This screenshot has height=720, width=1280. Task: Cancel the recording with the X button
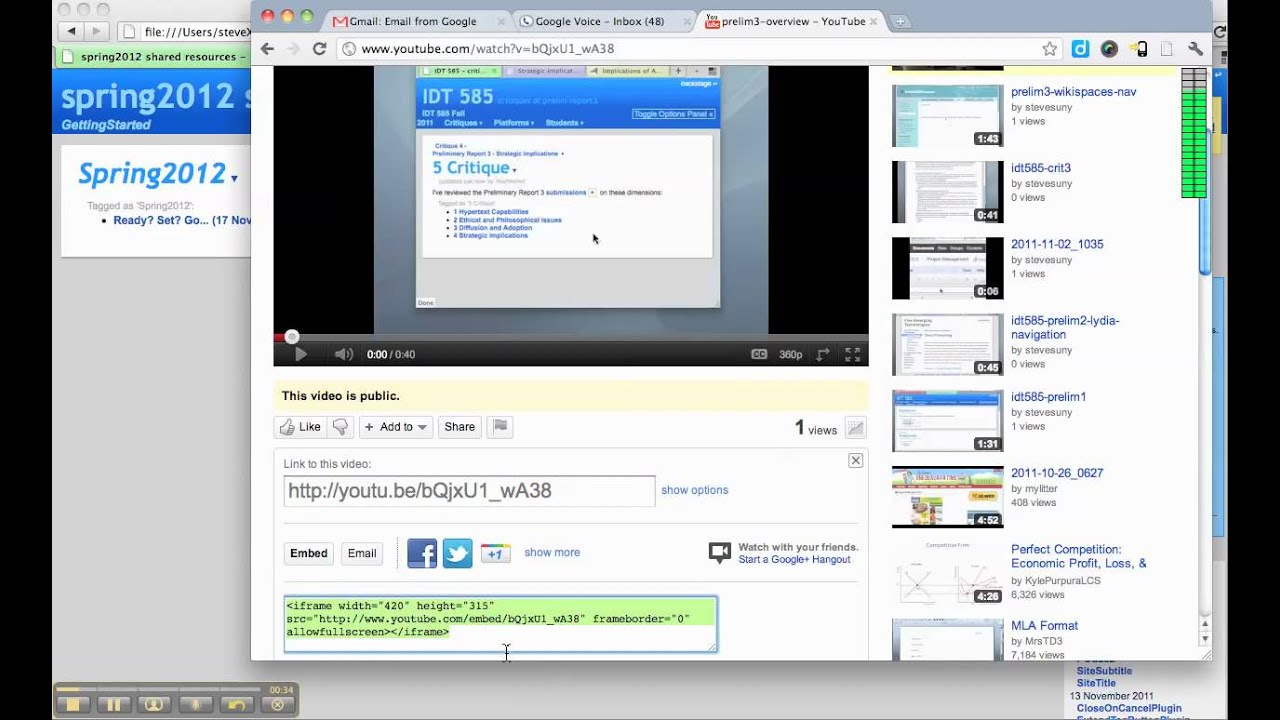277,704
